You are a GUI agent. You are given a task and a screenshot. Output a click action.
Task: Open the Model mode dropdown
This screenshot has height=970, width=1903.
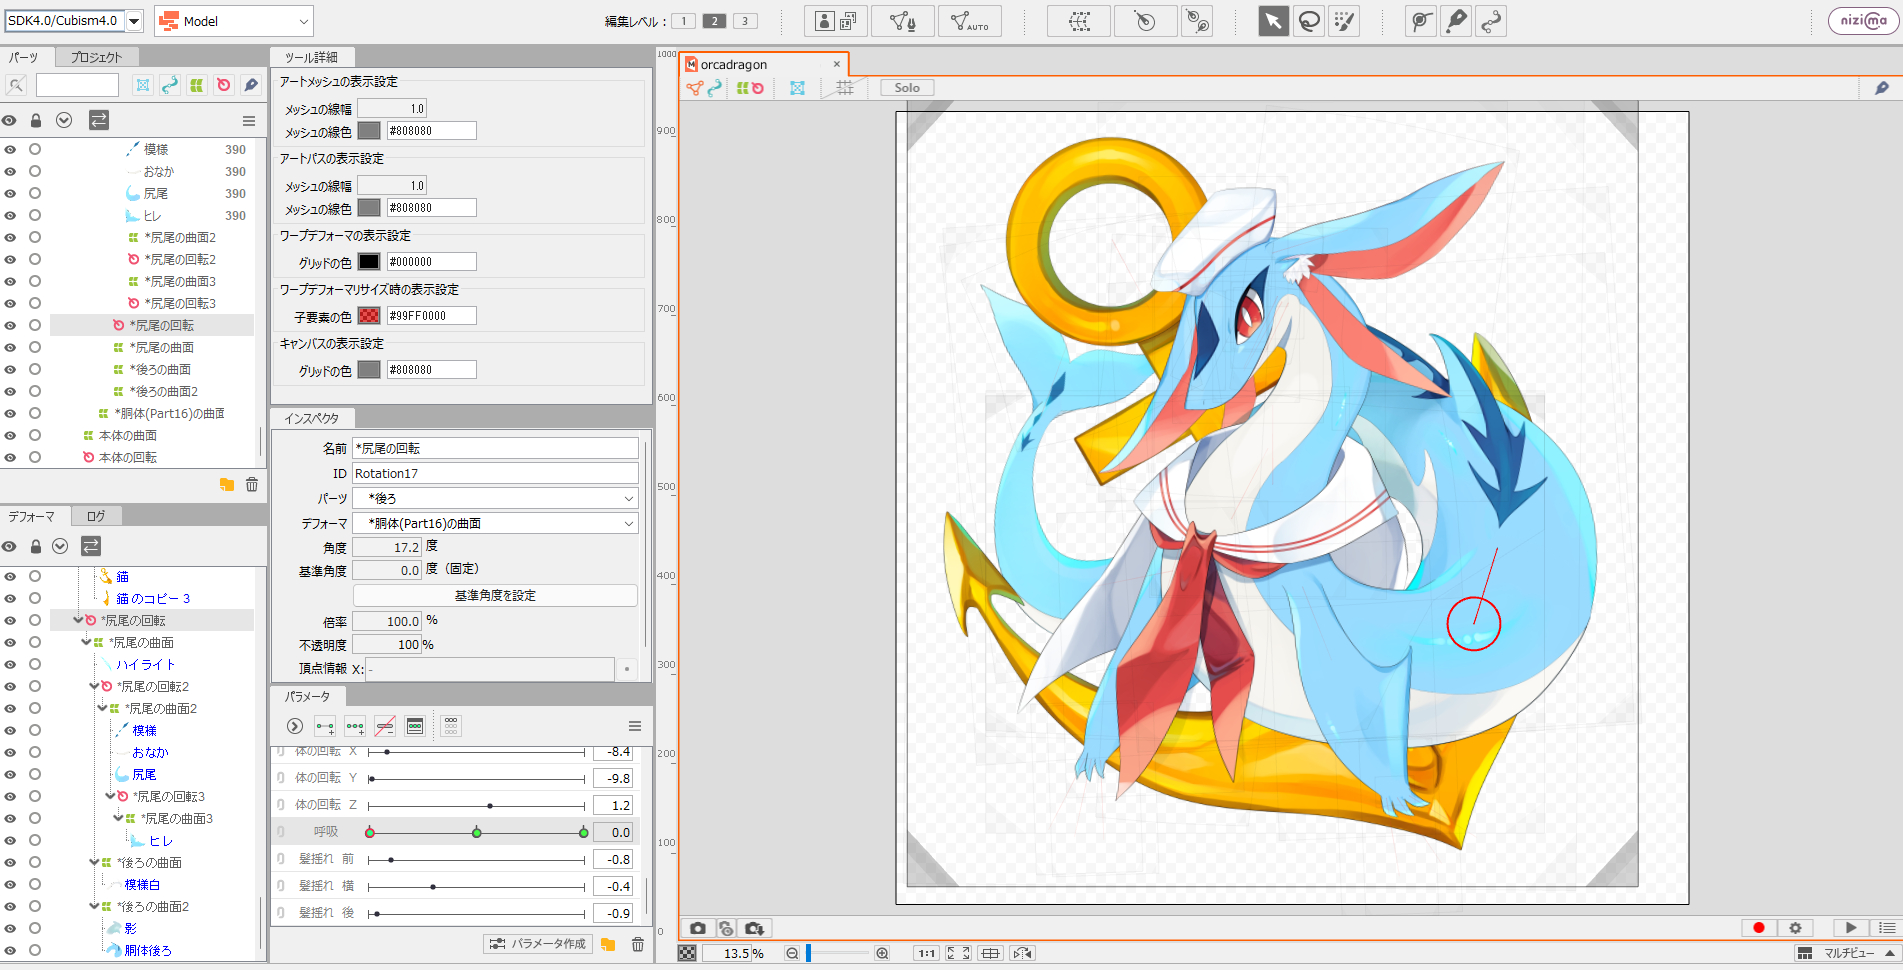click(234, 21)
